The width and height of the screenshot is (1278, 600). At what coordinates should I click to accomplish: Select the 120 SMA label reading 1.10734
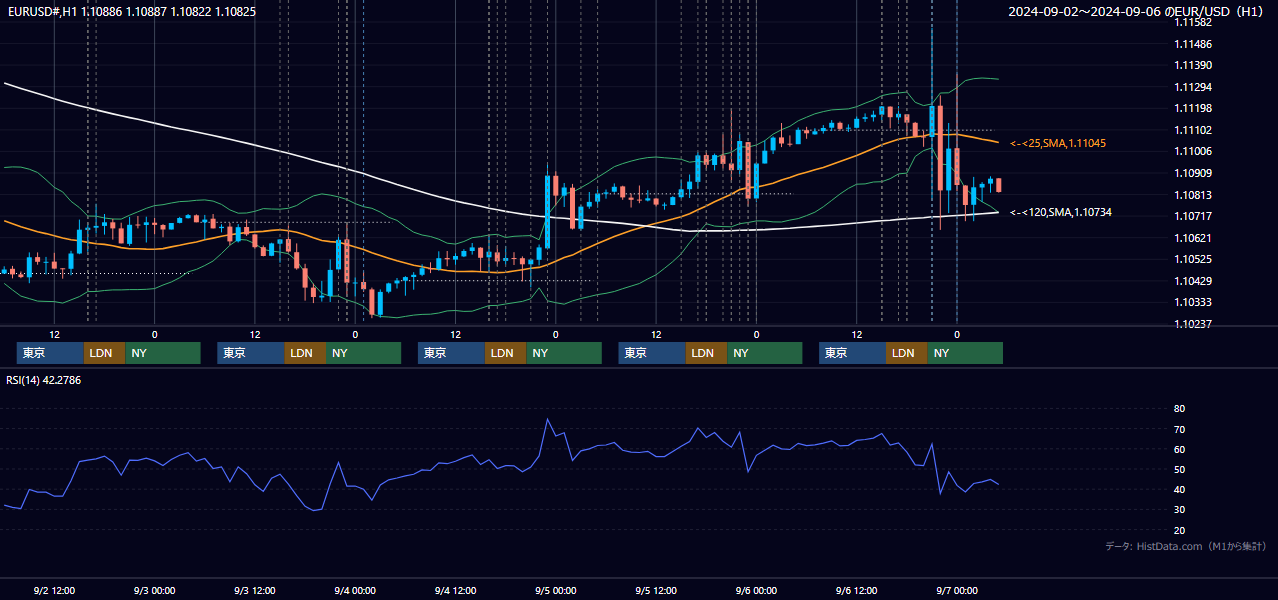1061,212
